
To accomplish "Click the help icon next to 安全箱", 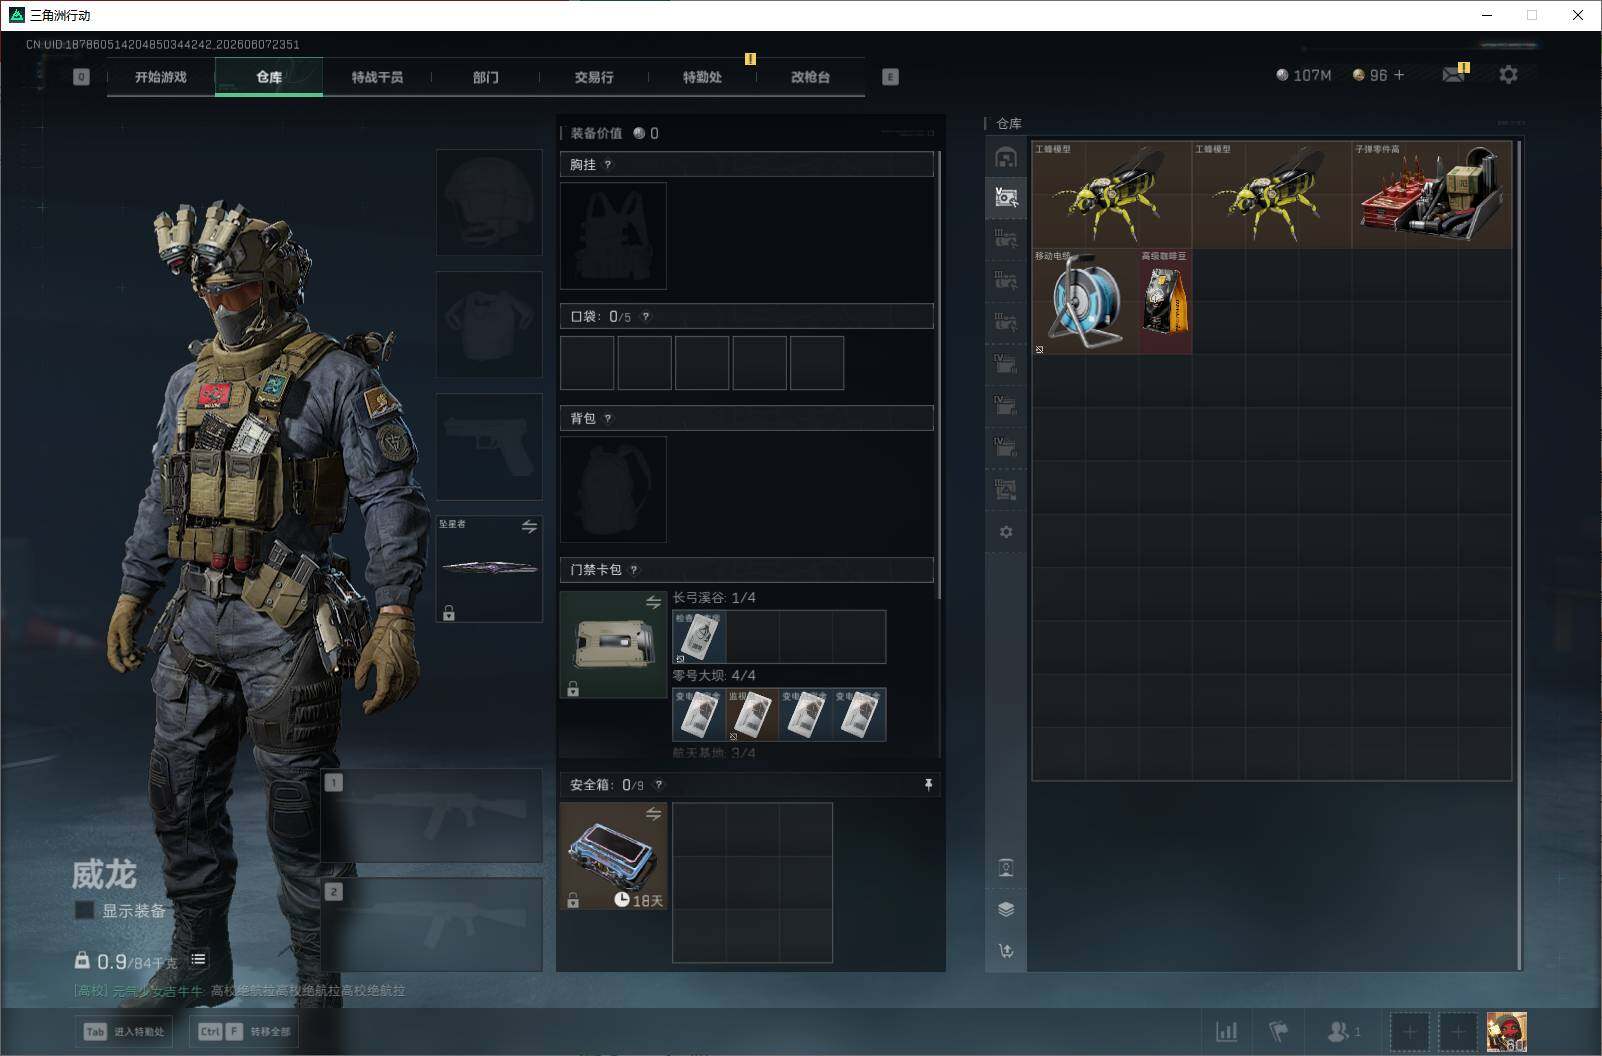I will coord(658,785).
